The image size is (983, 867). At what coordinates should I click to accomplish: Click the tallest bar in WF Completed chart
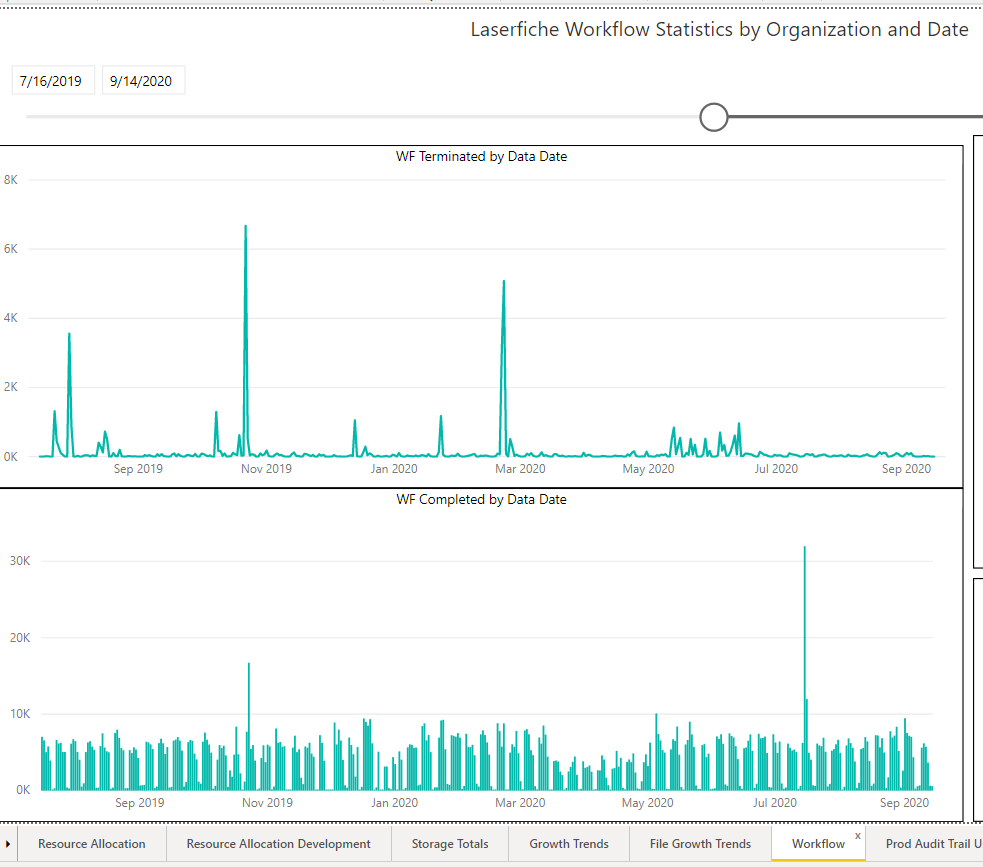pyautogui.click(x=804, y=550)
